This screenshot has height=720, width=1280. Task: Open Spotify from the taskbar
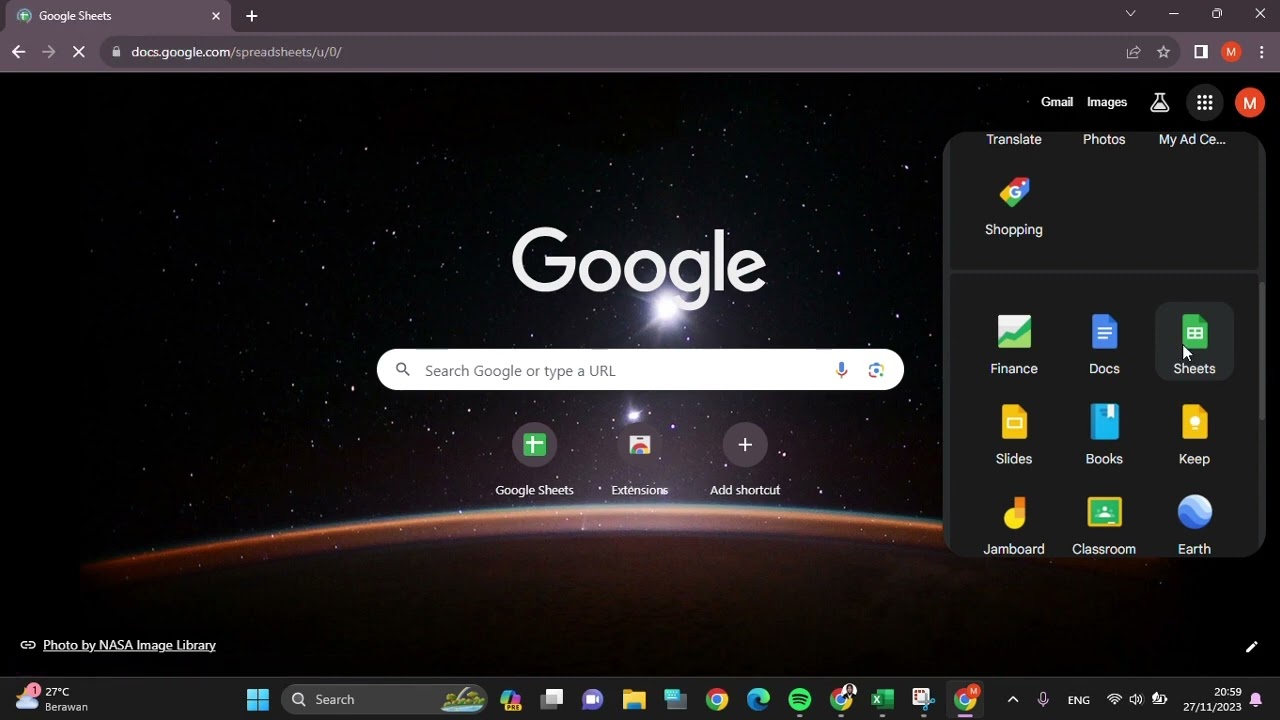(x=800, y=699)
